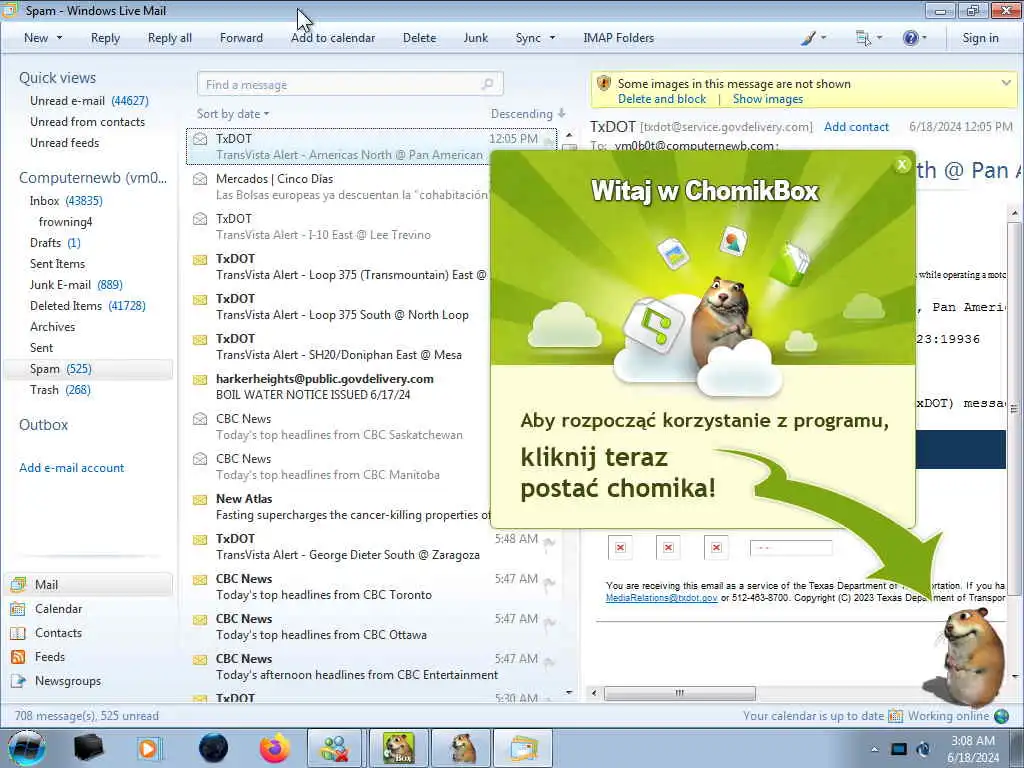Select CBC Saskatchewan headlines email
This screenshot has width=1024, height=768.
click(x=340, y=426)
